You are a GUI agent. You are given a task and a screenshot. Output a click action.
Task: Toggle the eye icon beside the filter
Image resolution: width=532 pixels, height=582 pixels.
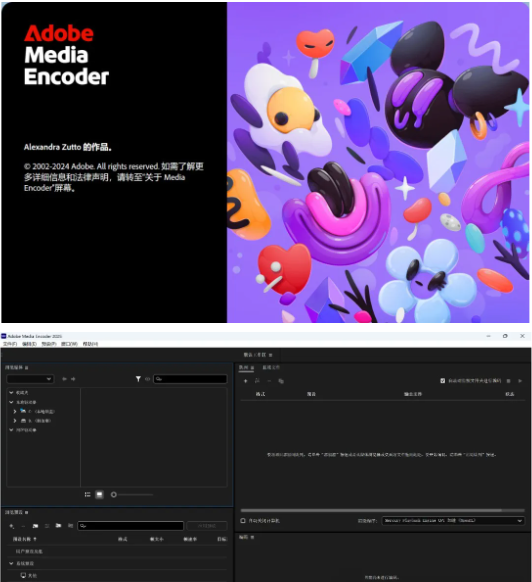click(x=147, y=379)
